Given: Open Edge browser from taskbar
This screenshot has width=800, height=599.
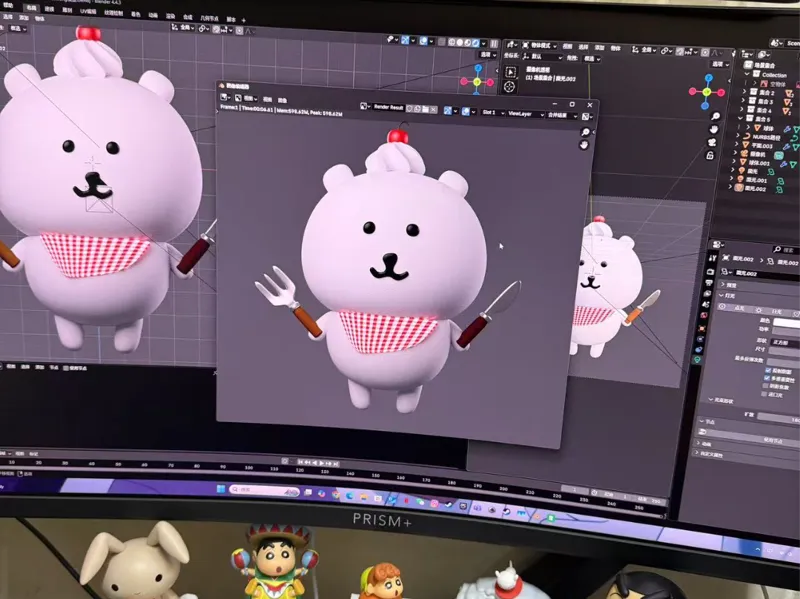Looking at the screenshot, I should click(350, 495).
